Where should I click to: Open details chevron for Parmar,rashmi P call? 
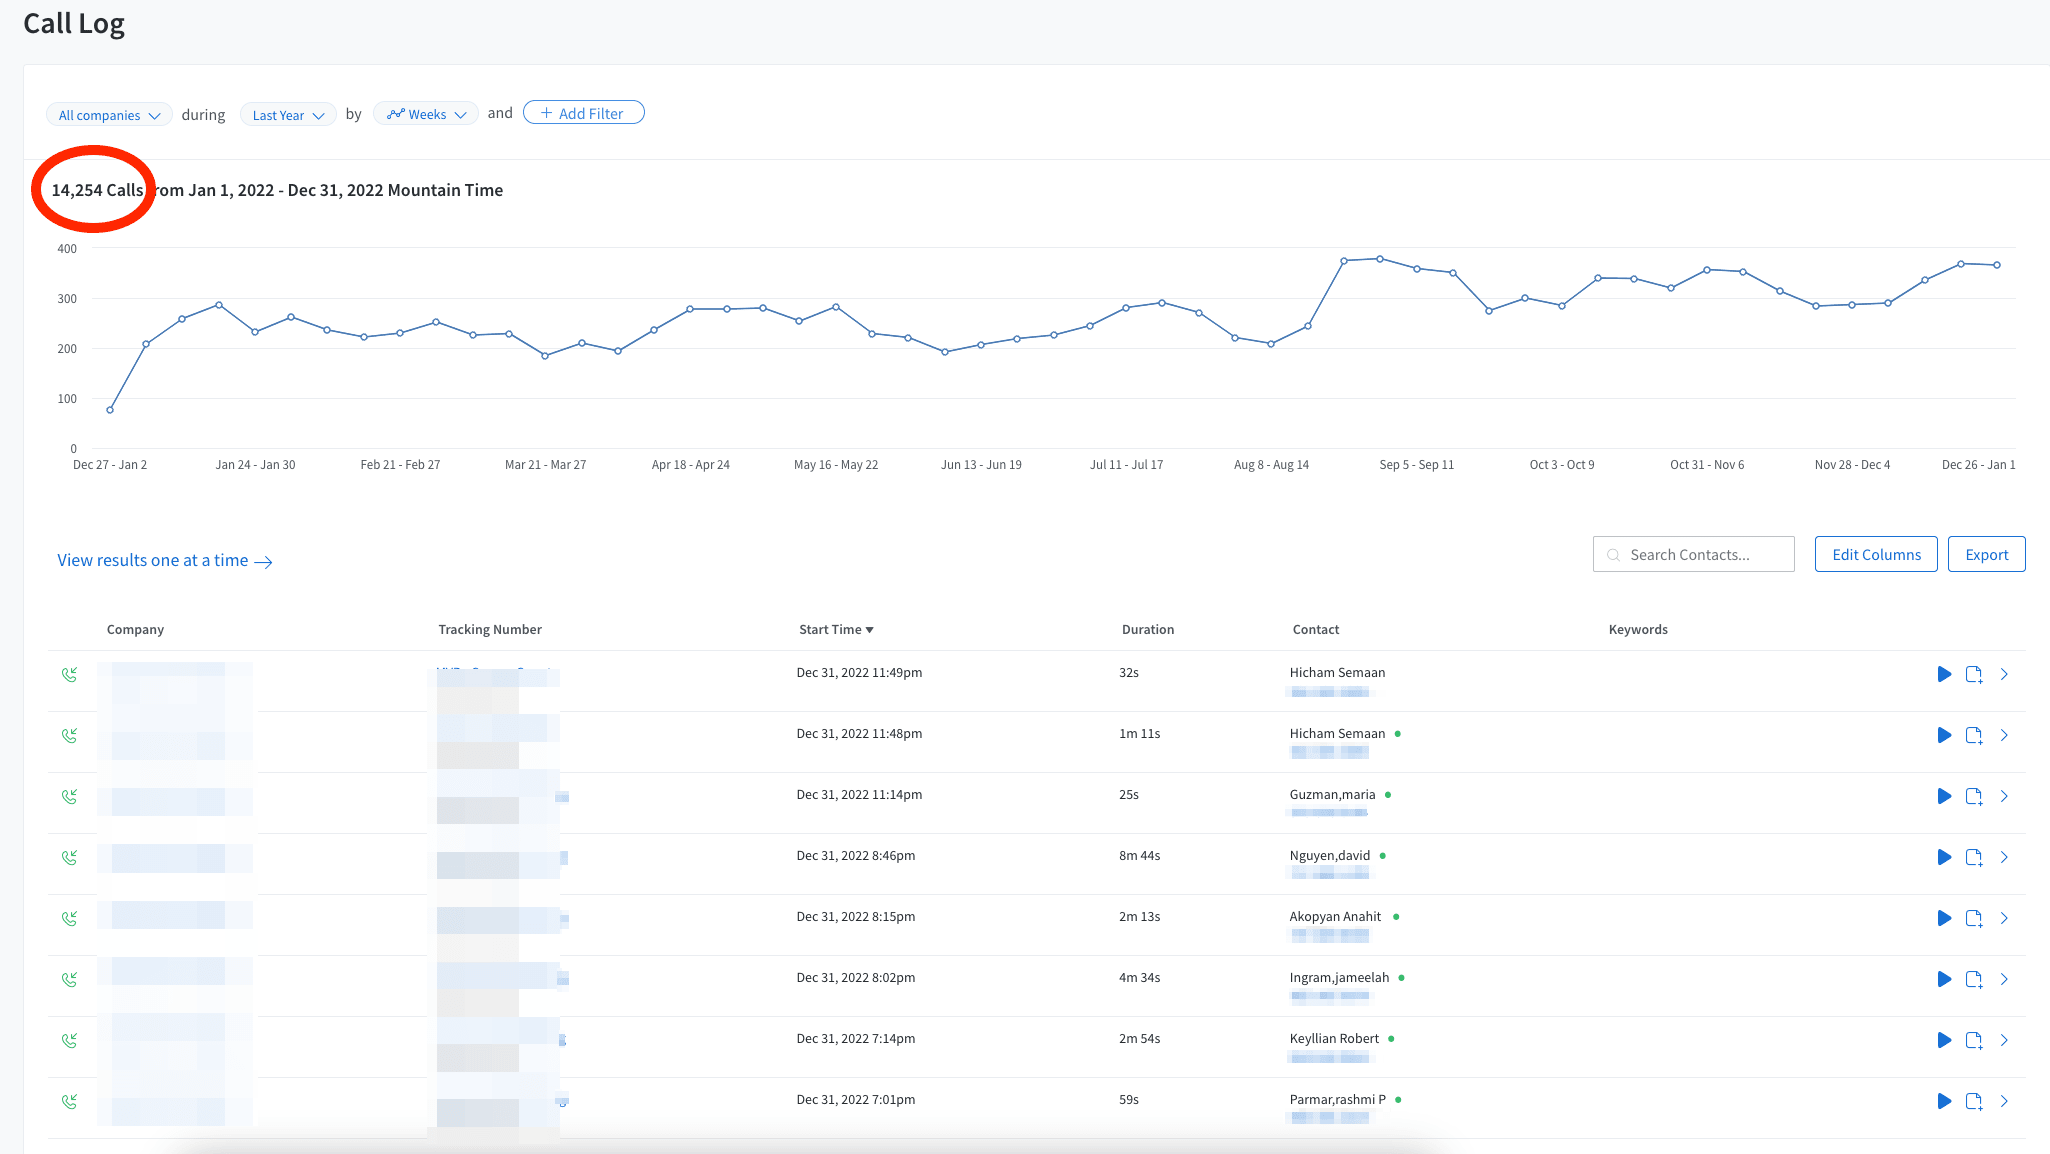(x=2004, y=1101)
